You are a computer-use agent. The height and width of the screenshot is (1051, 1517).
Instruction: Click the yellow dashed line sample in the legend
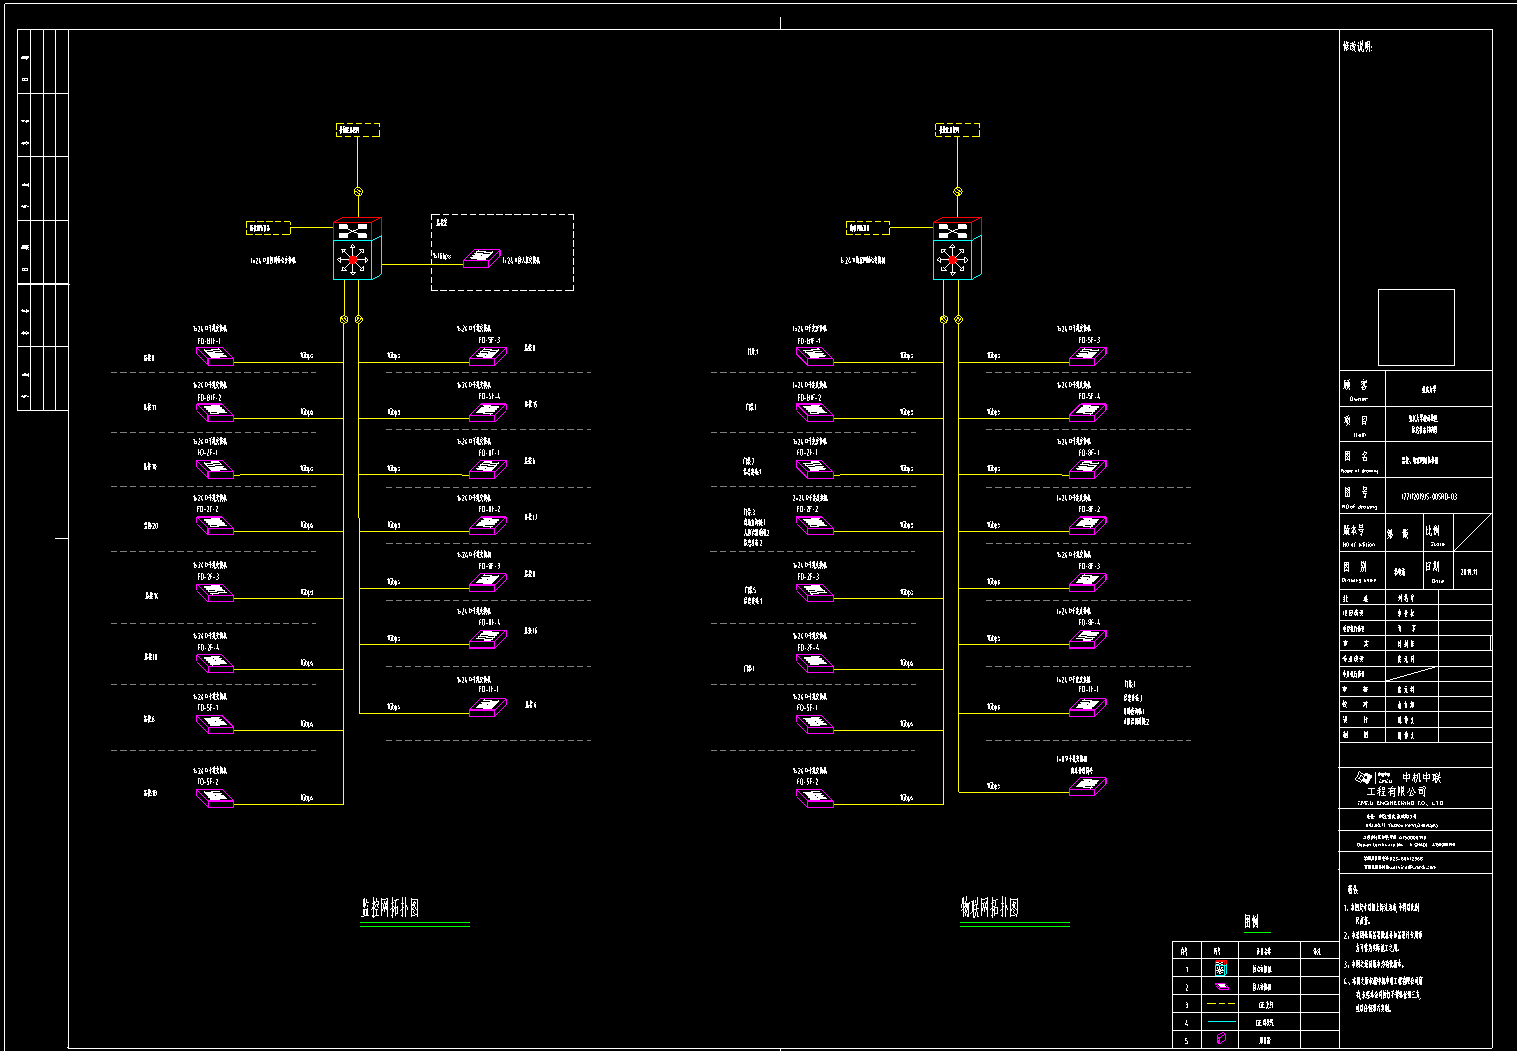tap(1220, 1003)
